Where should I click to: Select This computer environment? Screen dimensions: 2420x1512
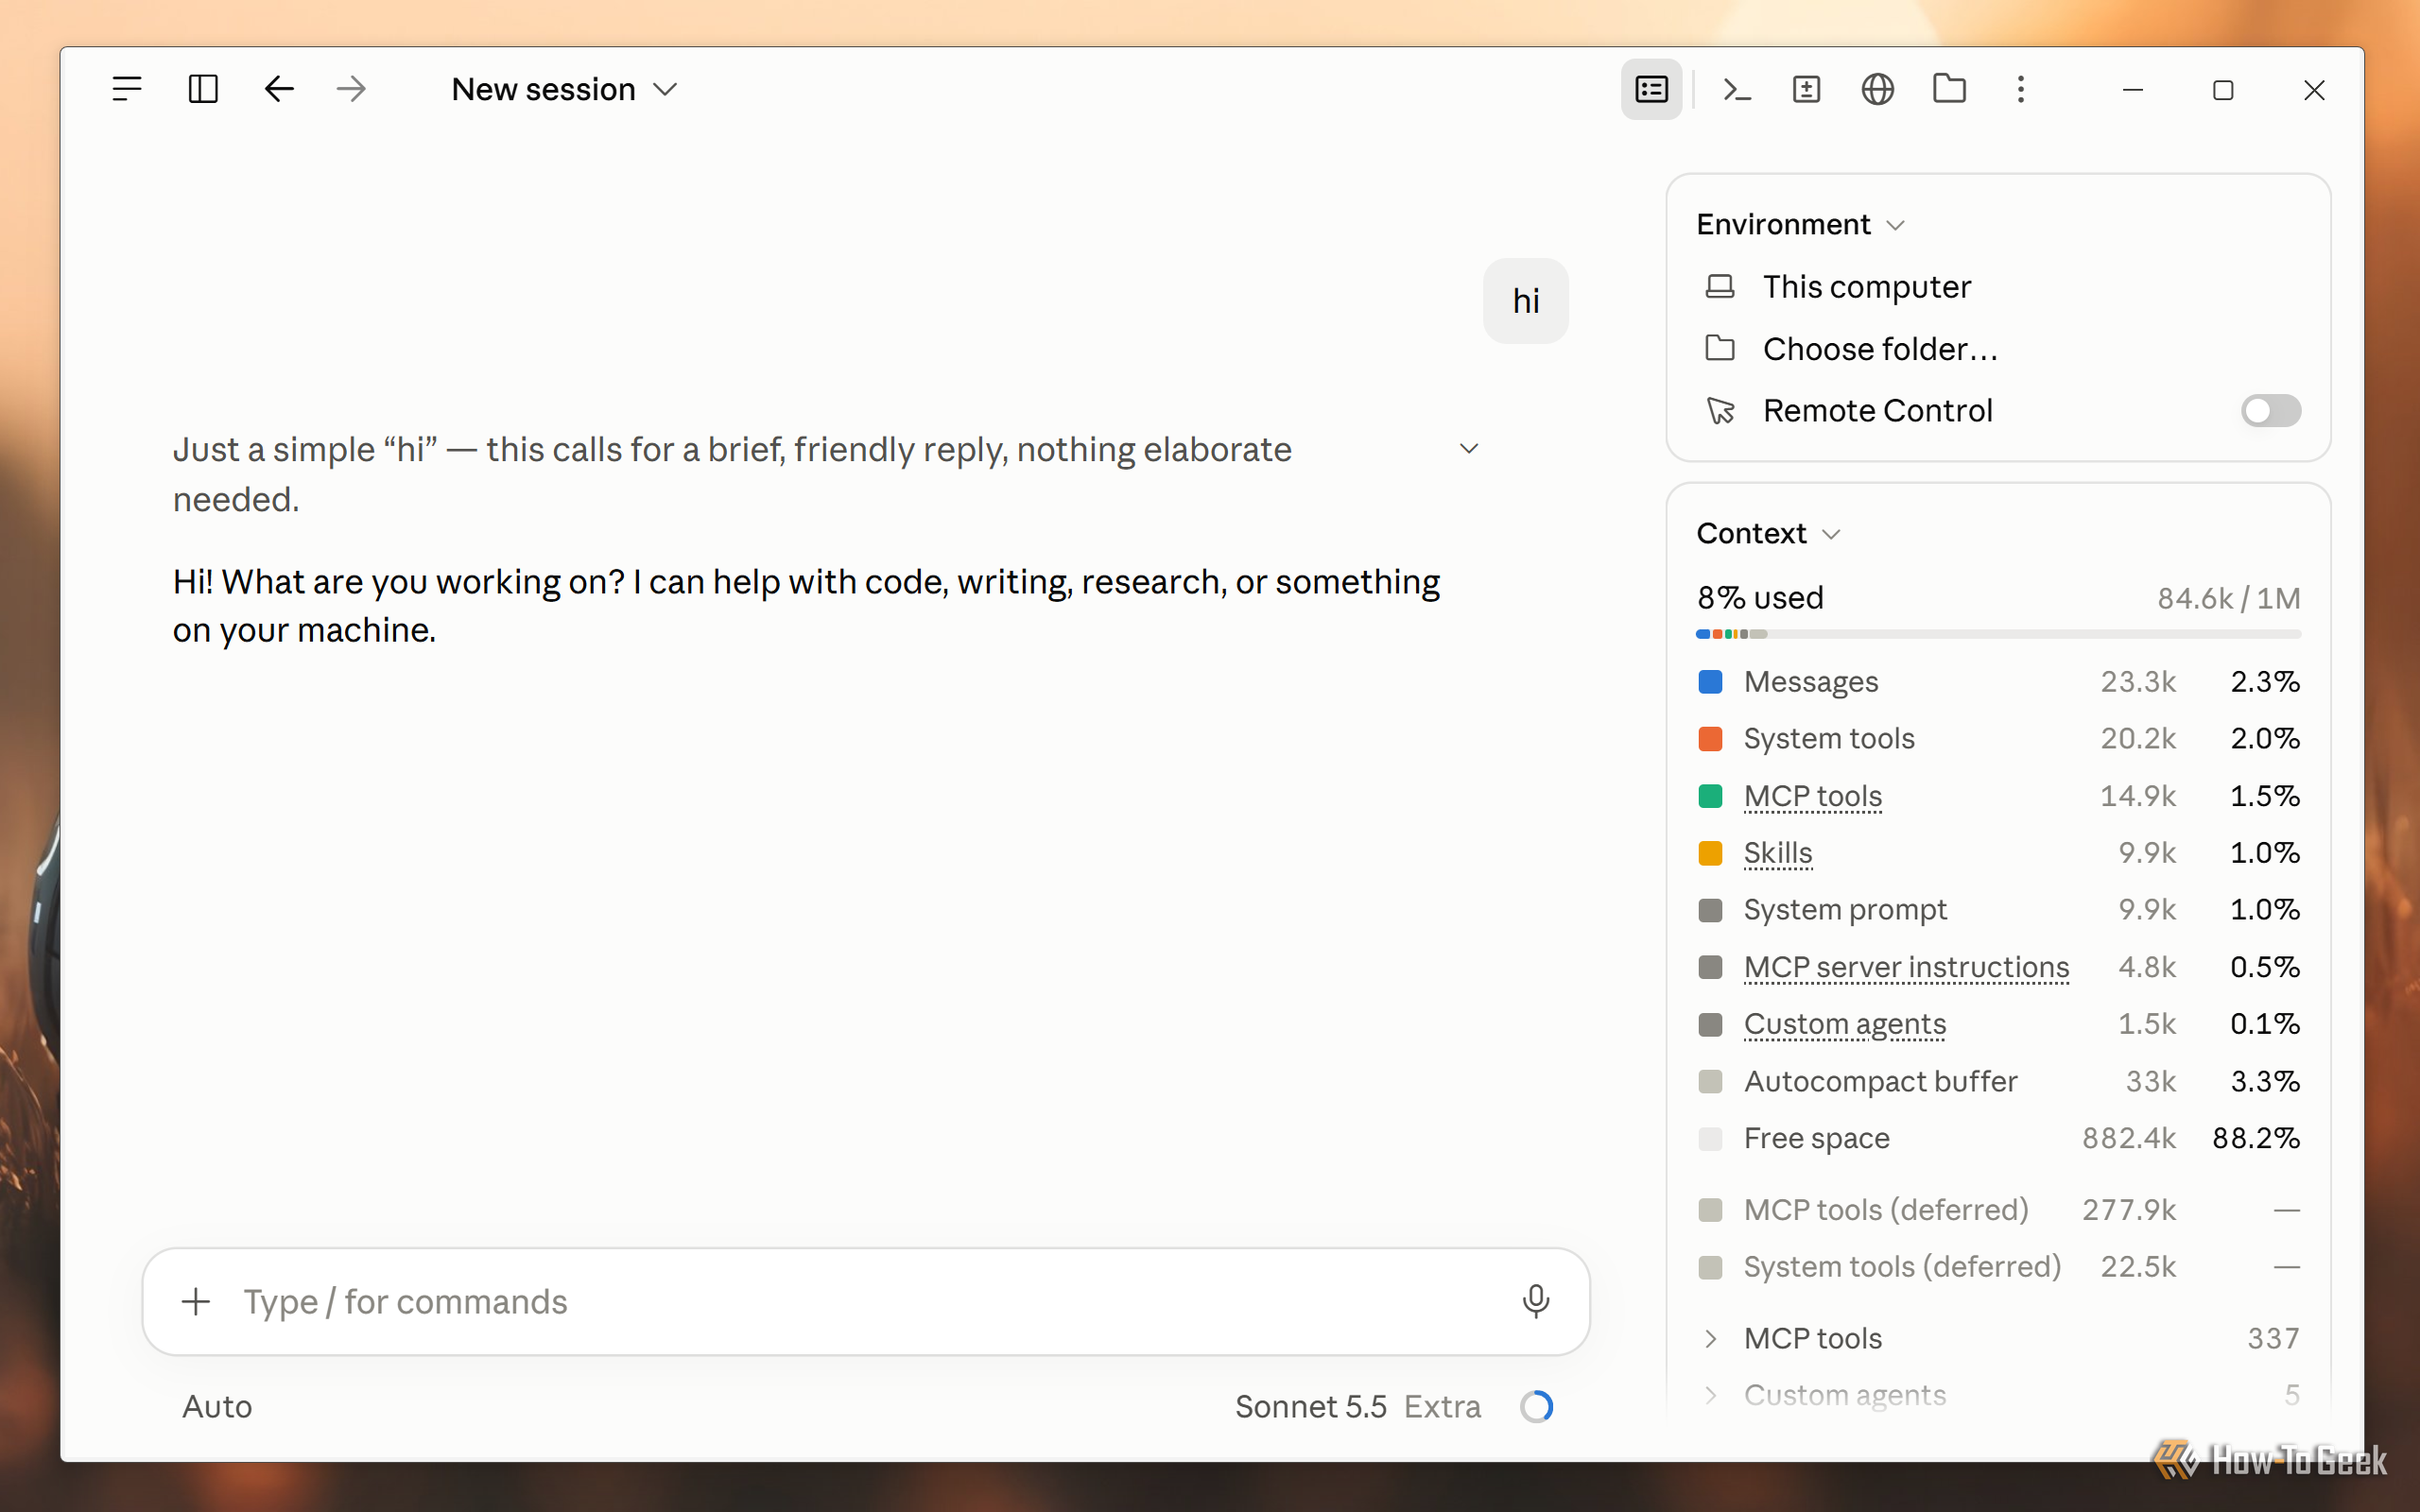tap(1867, 287)
